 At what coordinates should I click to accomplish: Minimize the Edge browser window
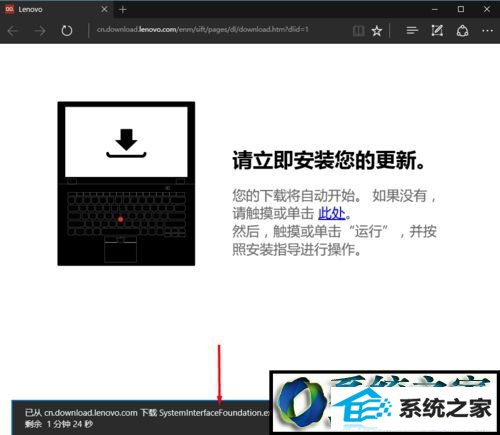[x=435, y=9]
